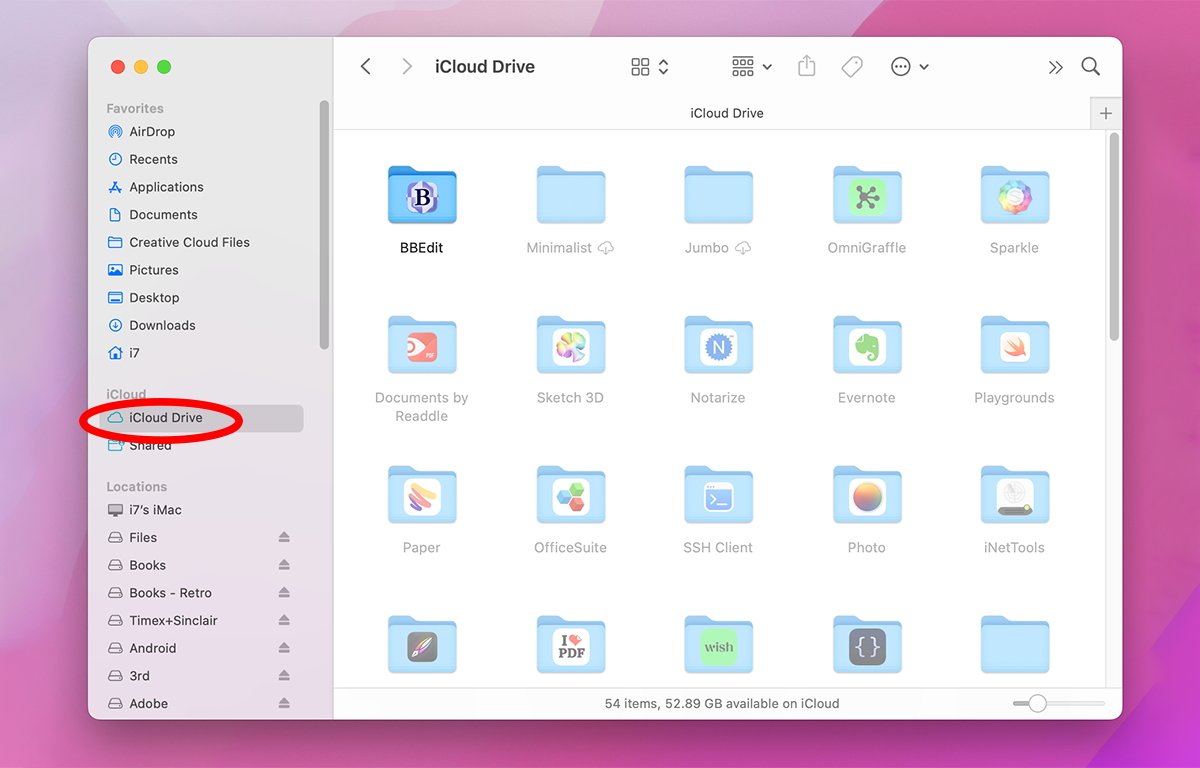Click the Share icon in the toolbar

tap(806, 66)
